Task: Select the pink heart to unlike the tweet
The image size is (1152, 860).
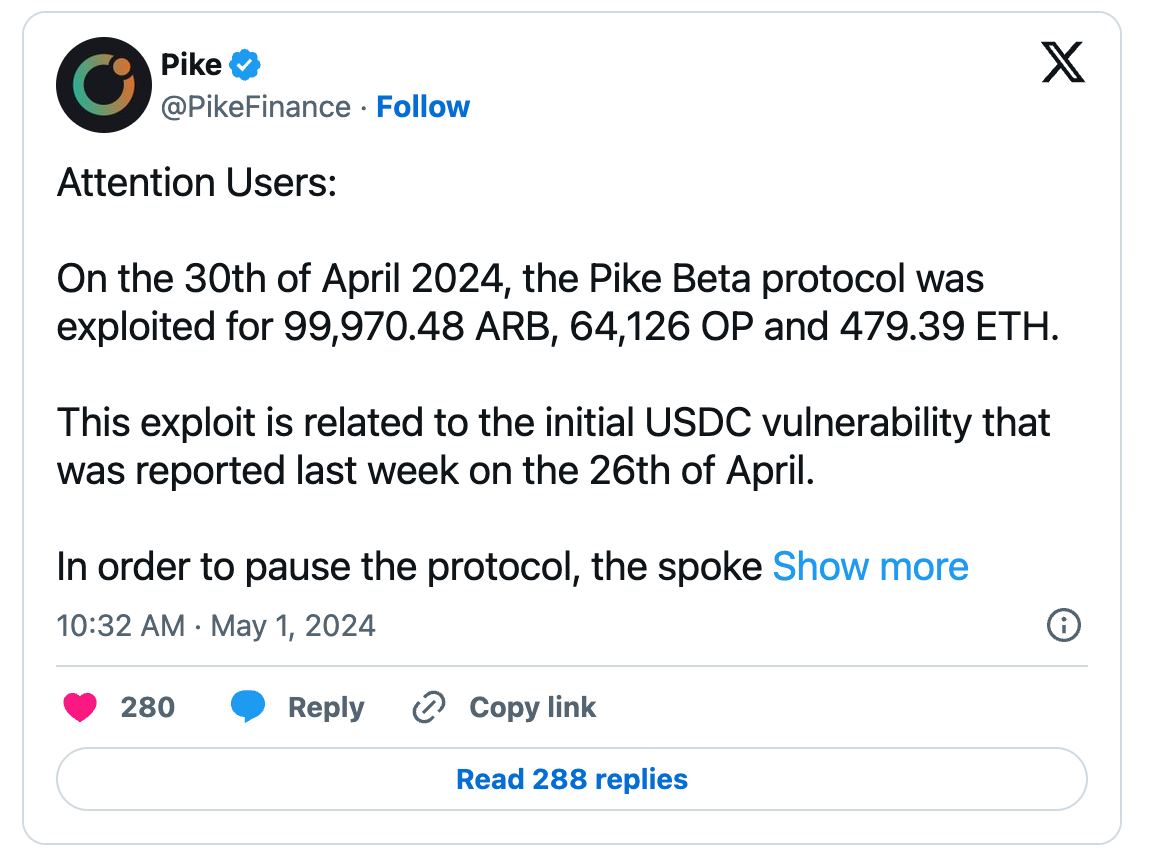Action: pos(80,707)
